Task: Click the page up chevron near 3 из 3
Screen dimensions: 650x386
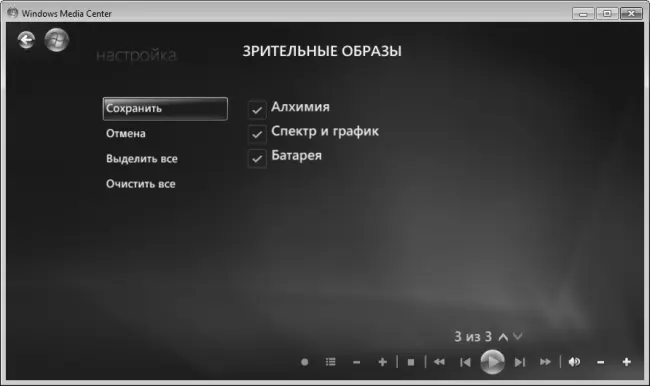Action: [x=503, y=337]
